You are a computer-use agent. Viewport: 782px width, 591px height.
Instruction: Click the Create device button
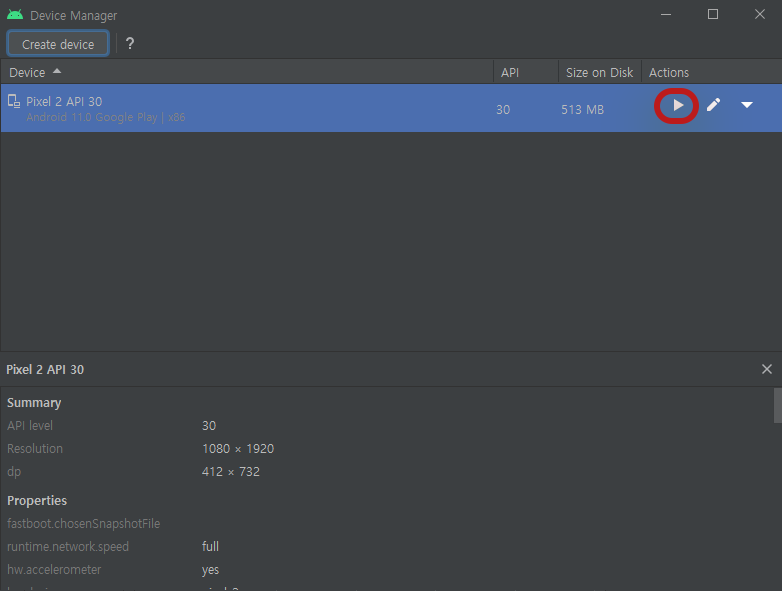point(58,44)
